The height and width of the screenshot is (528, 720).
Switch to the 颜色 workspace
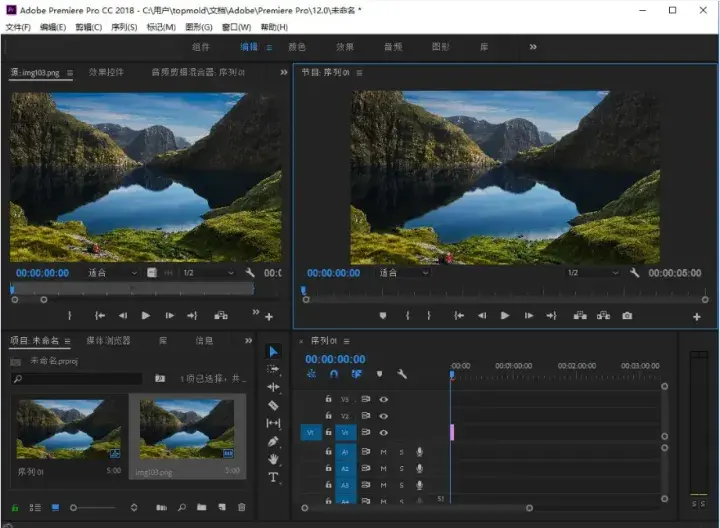297,47
